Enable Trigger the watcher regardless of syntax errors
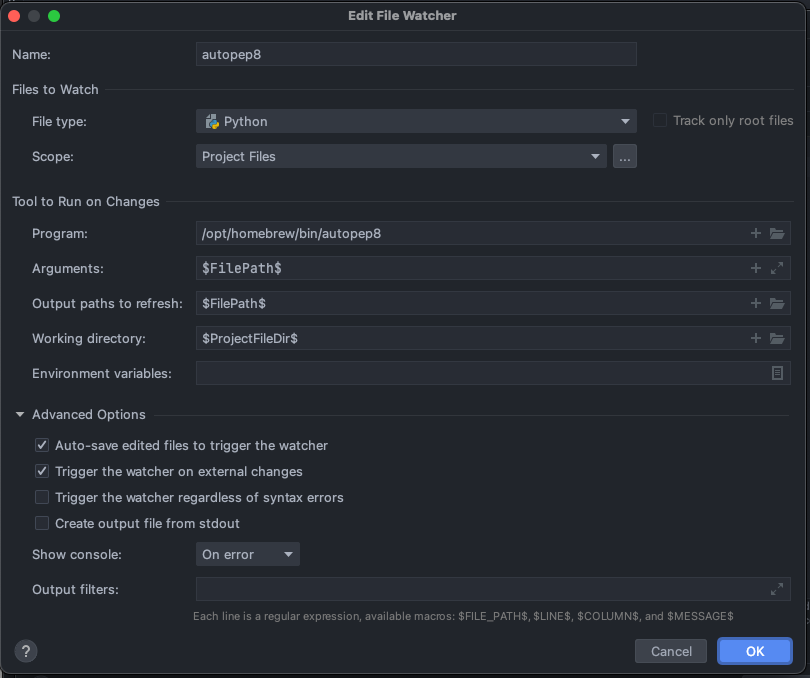 click(42, 497)
